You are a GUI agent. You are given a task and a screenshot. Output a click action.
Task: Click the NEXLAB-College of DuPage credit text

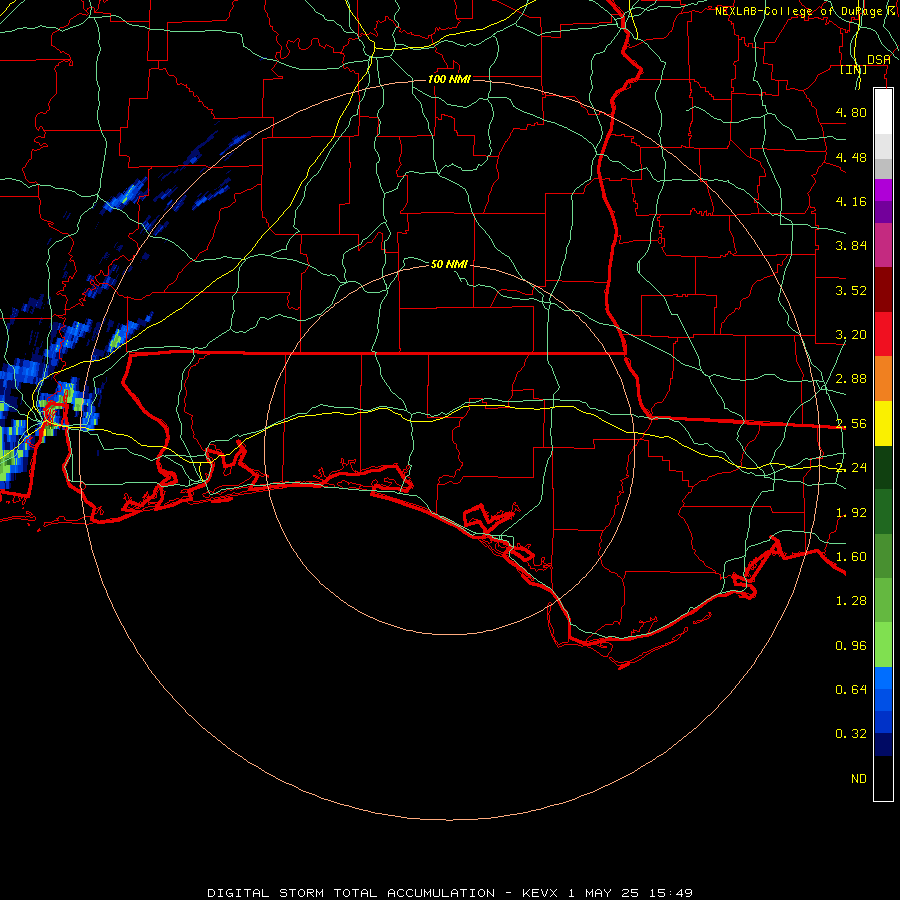point(806,11)
